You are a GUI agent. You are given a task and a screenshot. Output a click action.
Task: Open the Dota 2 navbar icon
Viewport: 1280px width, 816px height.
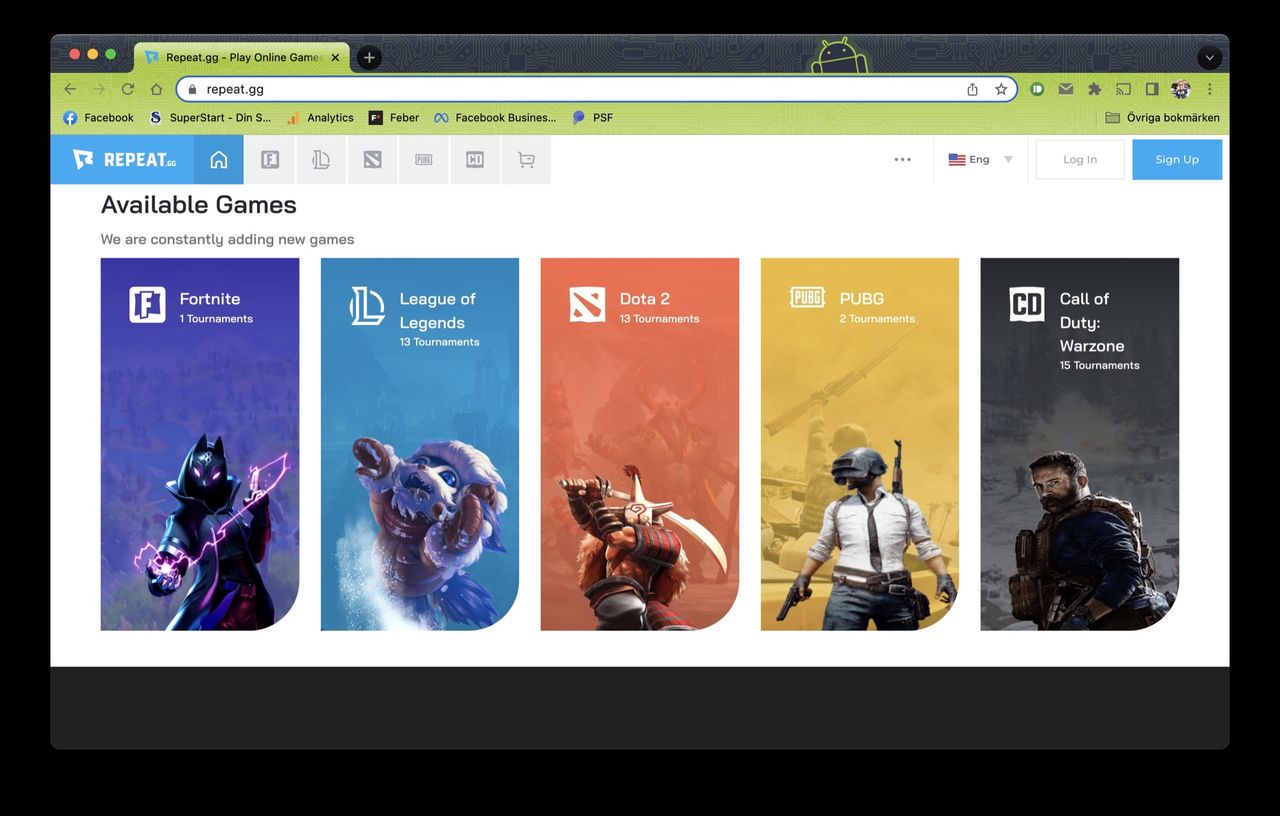372,160
